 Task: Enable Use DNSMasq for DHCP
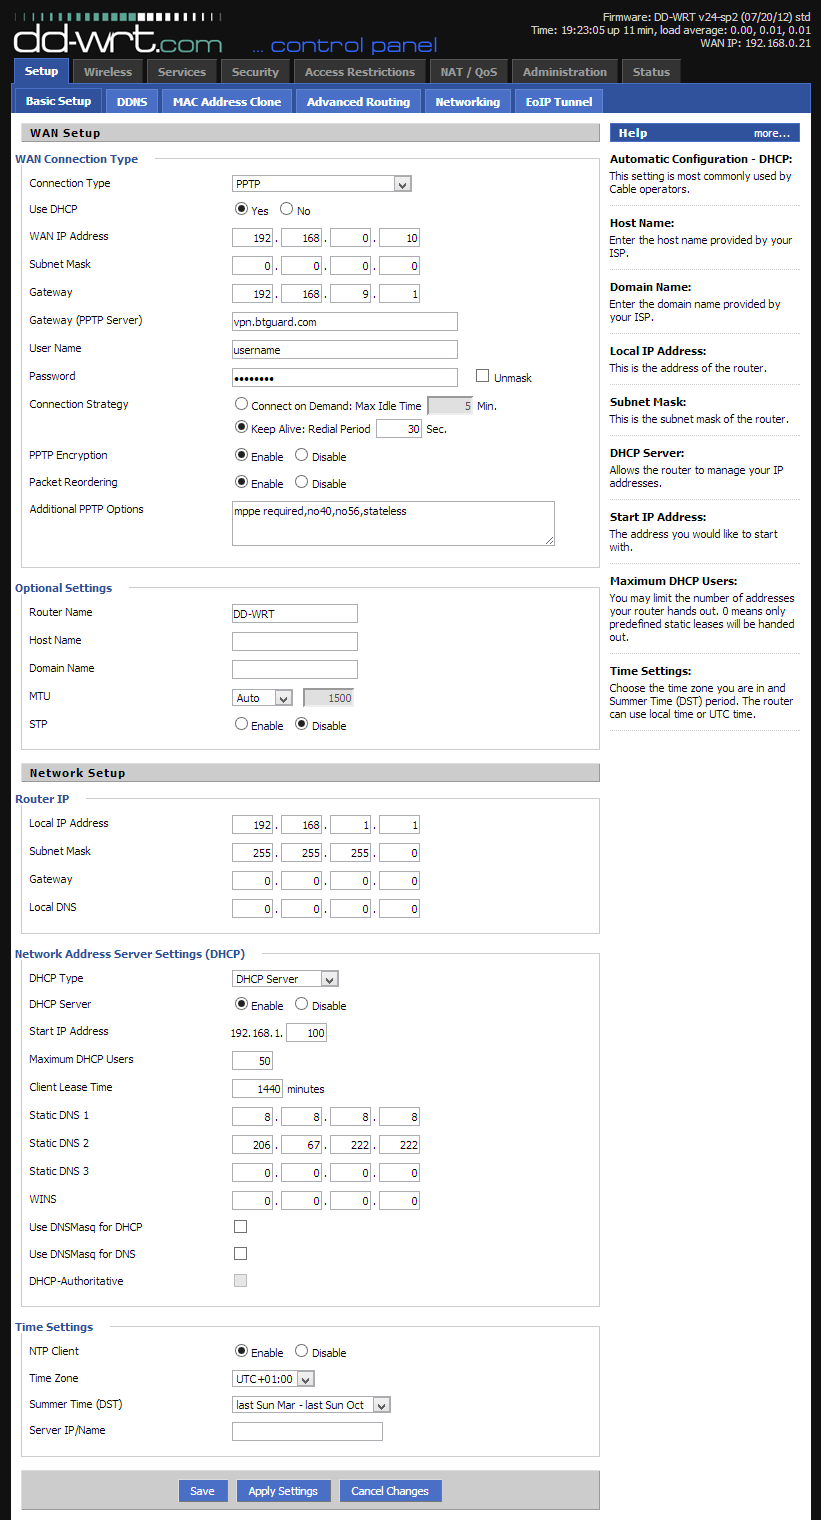240,1226
